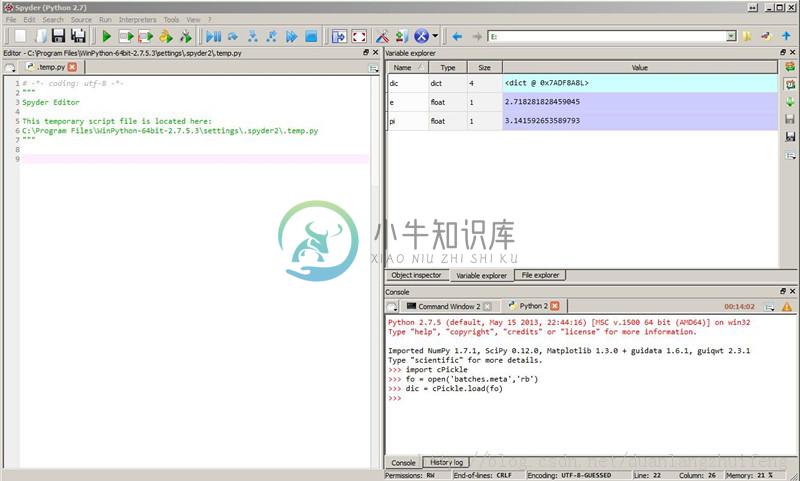This screenshot has width=800, height=481.
Task: Open run configuration icon
Action: pos(166,36)
